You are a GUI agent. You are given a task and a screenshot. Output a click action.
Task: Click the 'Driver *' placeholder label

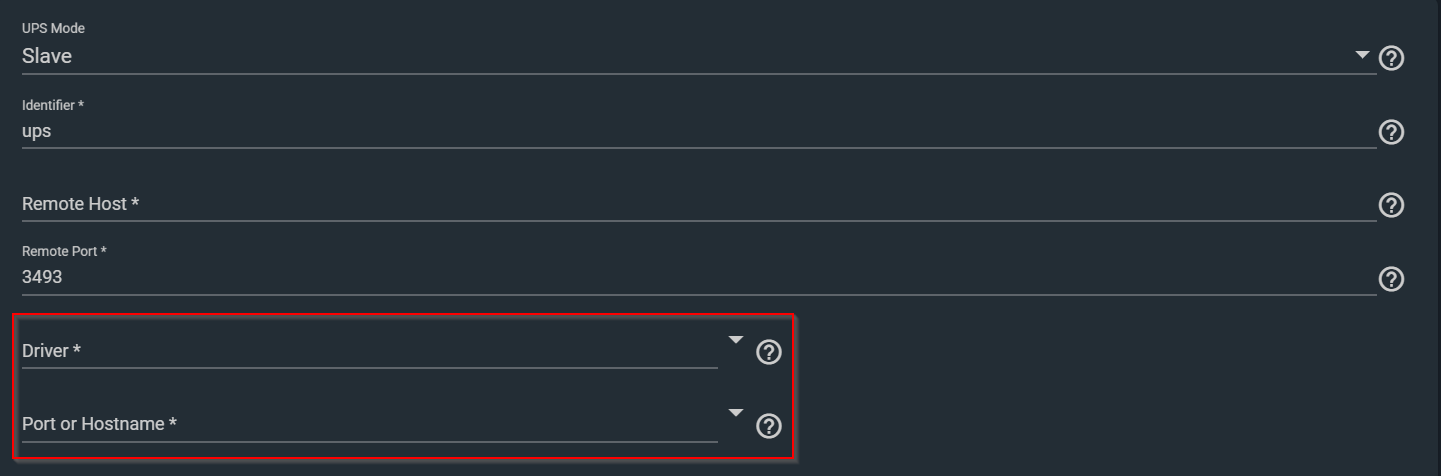[x=51, y=351]
